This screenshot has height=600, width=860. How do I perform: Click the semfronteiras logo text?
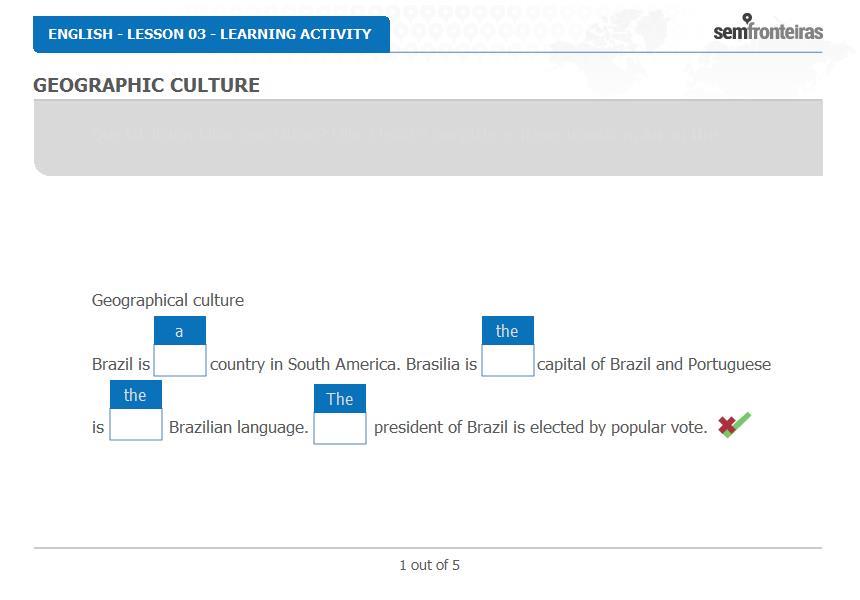[x=767, y=32]
